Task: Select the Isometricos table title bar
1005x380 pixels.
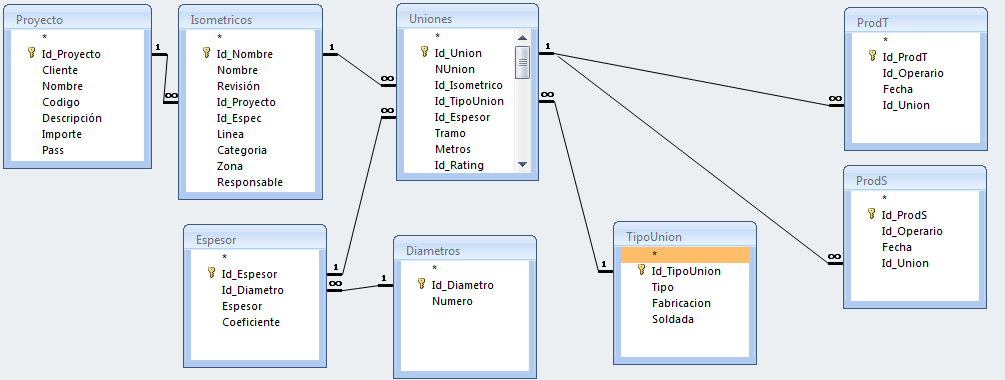Action: tap(250, 20)
